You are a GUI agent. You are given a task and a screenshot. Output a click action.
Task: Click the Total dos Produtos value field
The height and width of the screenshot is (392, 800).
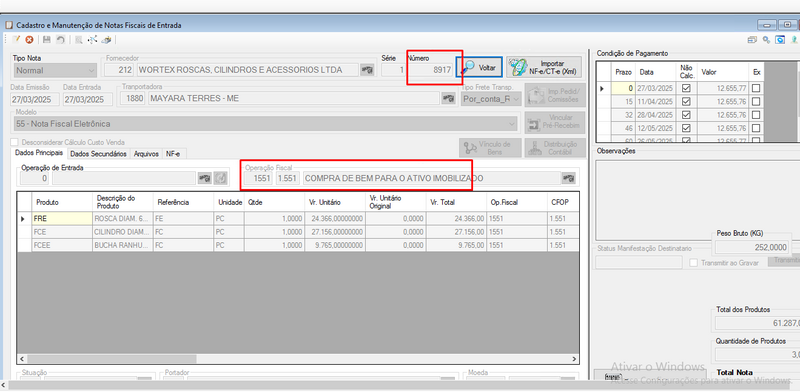757,323
